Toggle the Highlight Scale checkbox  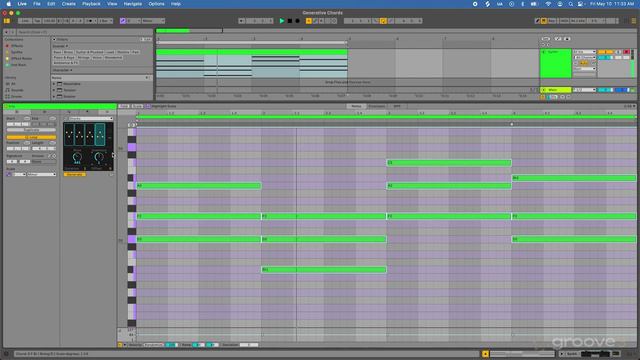(x=148, y=106)
